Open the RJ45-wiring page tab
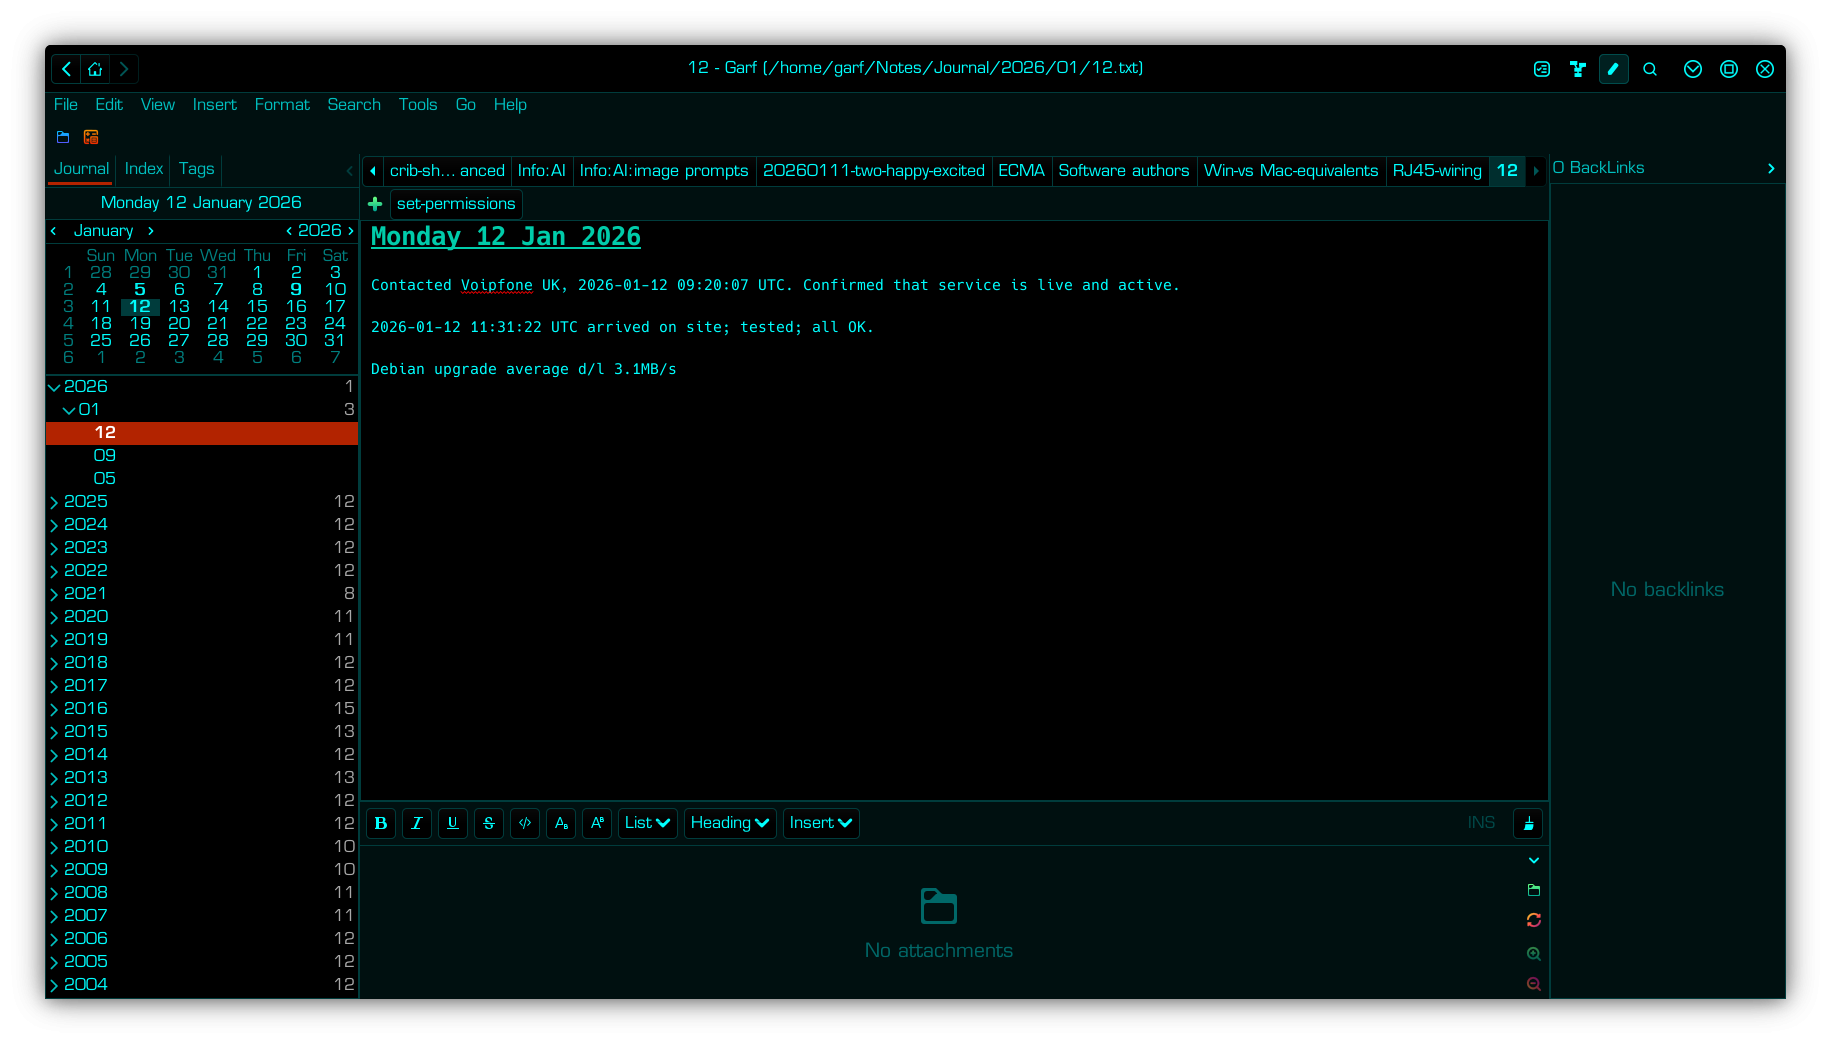The image size is (1831, 1044). [x=1436, y=171]
